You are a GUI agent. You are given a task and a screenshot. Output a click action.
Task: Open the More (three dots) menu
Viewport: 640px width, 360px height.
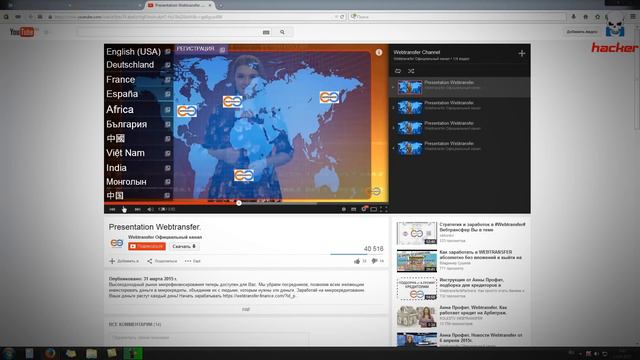(193, 261)
